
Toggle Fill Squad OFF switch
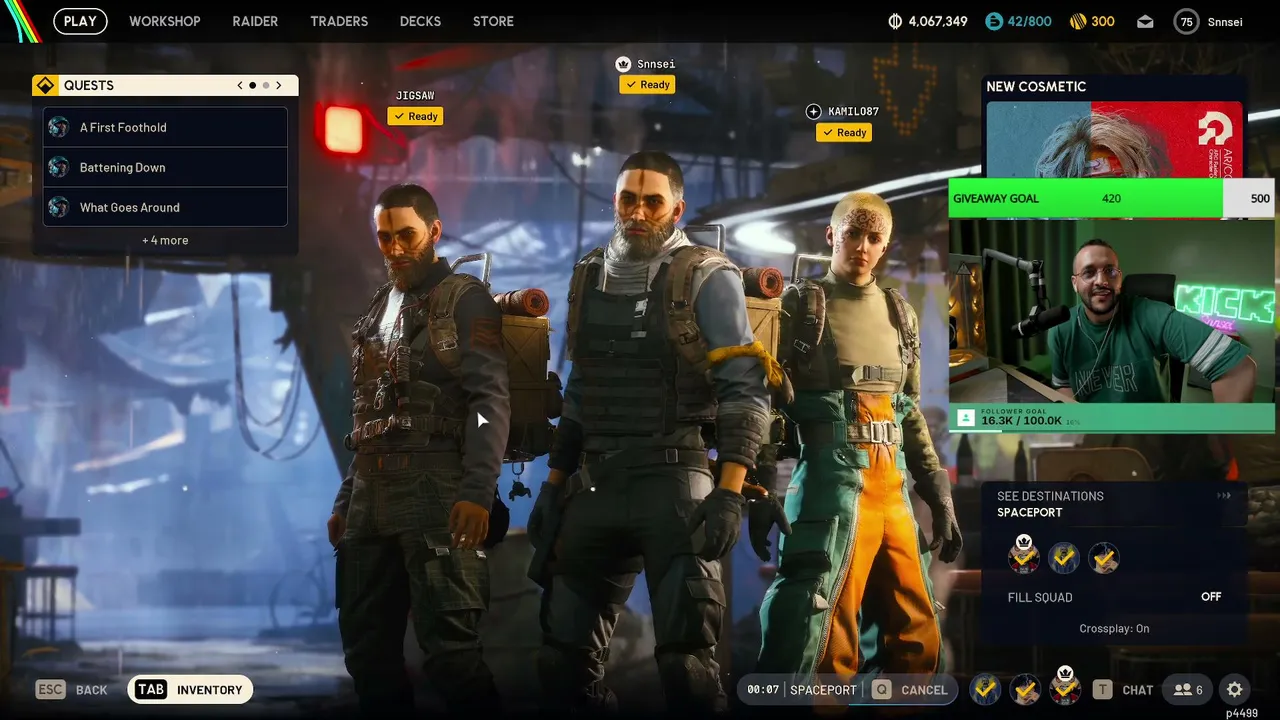pyautogui.click(x=1211, y=597)
